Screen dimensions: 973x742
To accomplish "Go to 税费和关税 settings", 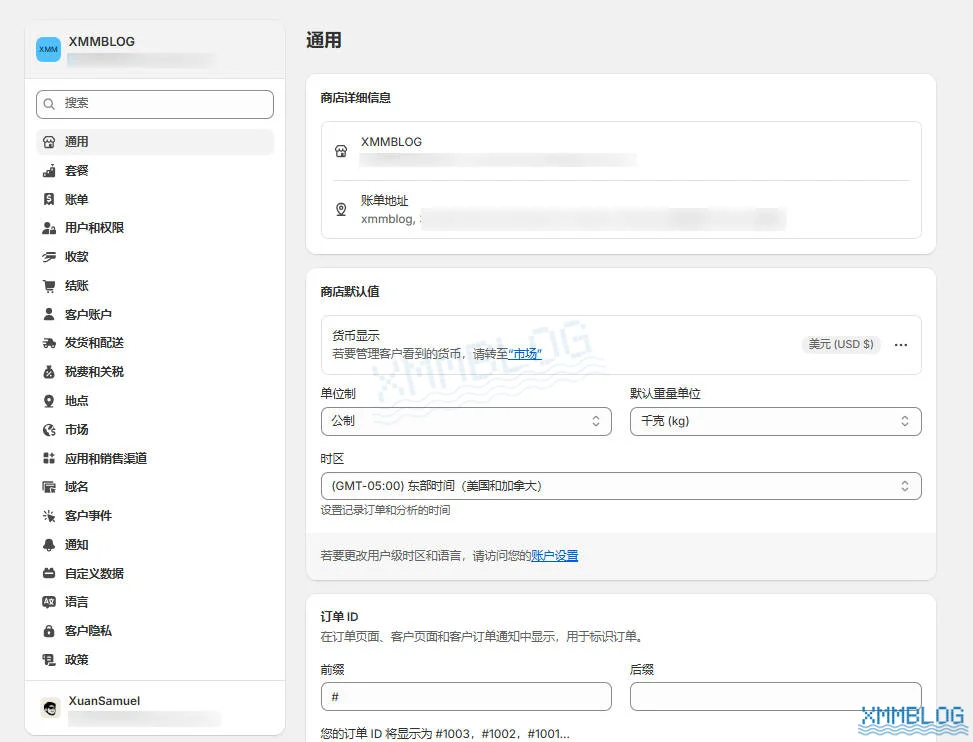I will click(155, 372).
